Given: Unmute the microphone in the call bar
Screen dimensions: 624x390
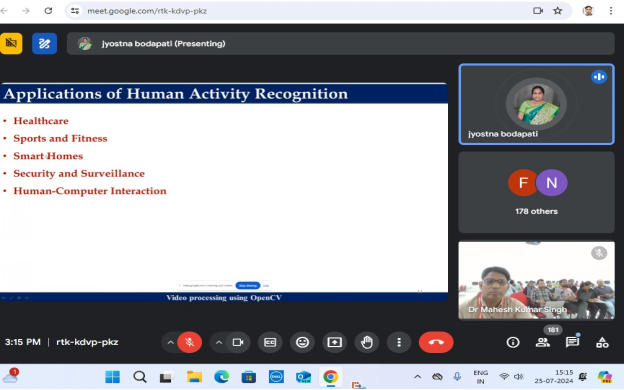Looking at the screenshot, I should pyautogui.click(x=189, y=342).
